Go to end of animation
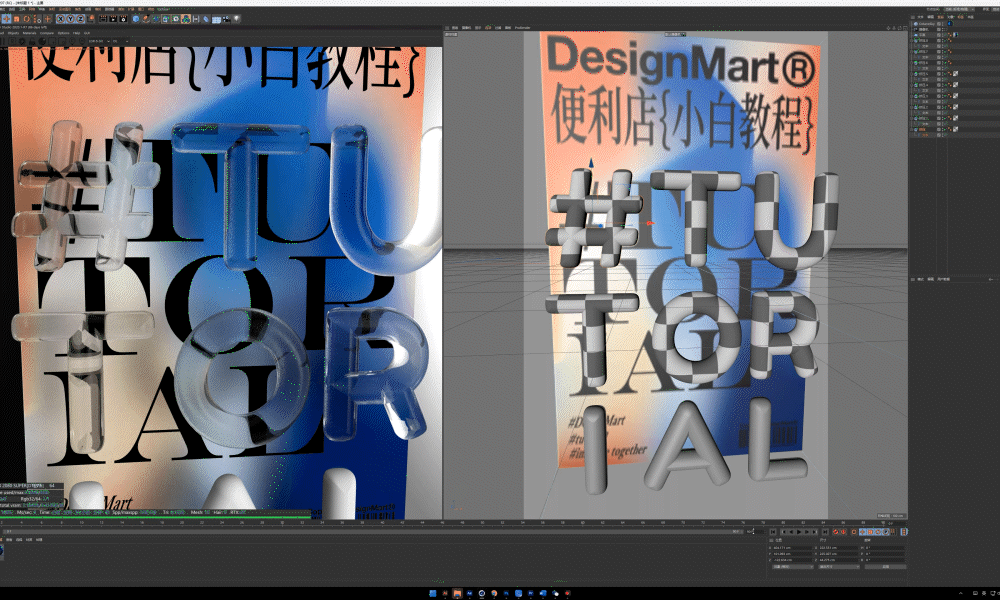Image resolution: width=1000 pixels, height=600 pixels. coord(825,532)
